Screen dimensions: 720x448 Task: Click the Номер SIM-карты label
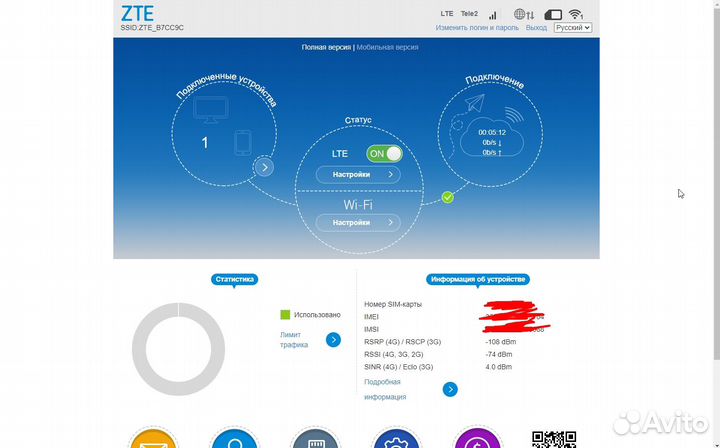coord(393,304)
